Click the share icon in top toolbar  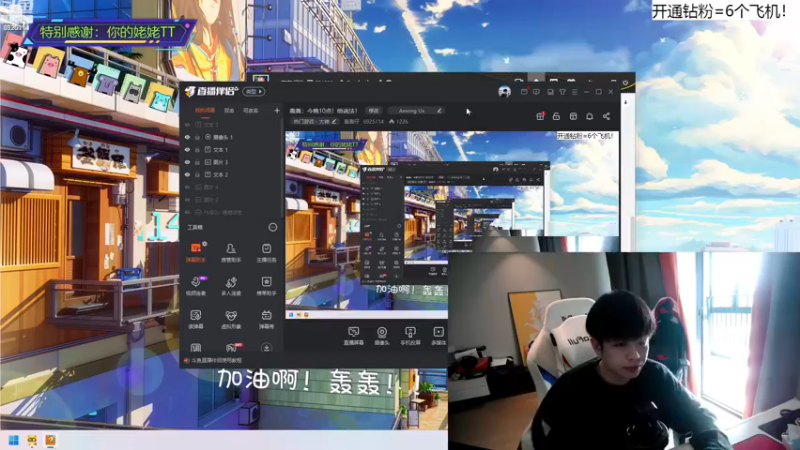(606, 116)
